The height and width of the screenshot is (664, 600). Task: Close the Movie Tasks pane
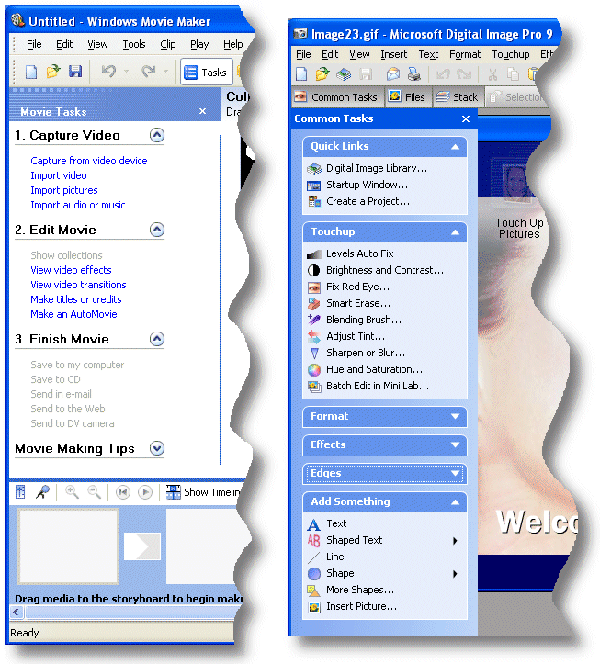202,111
